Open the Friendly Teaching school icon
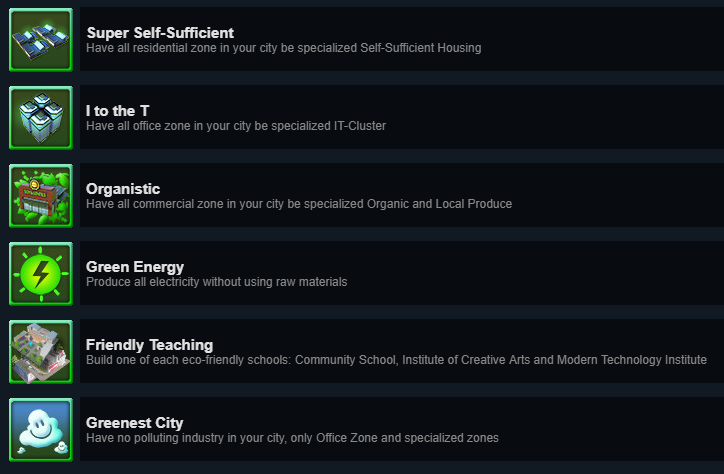Viewport: 724px width, 474px height. point(41,352)
